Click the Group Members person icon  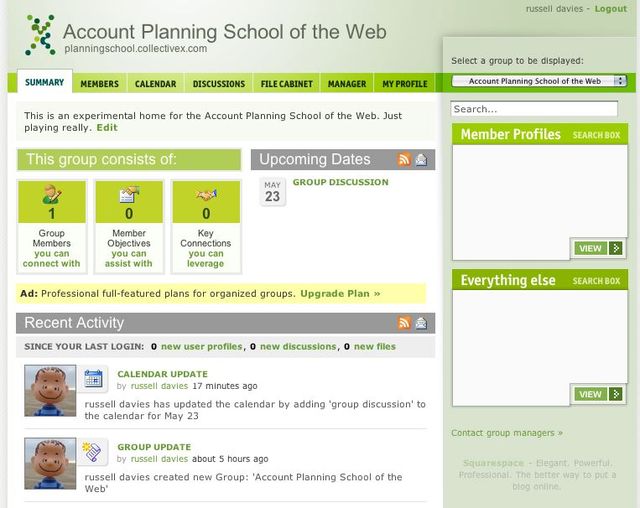(x=52, y=194)
